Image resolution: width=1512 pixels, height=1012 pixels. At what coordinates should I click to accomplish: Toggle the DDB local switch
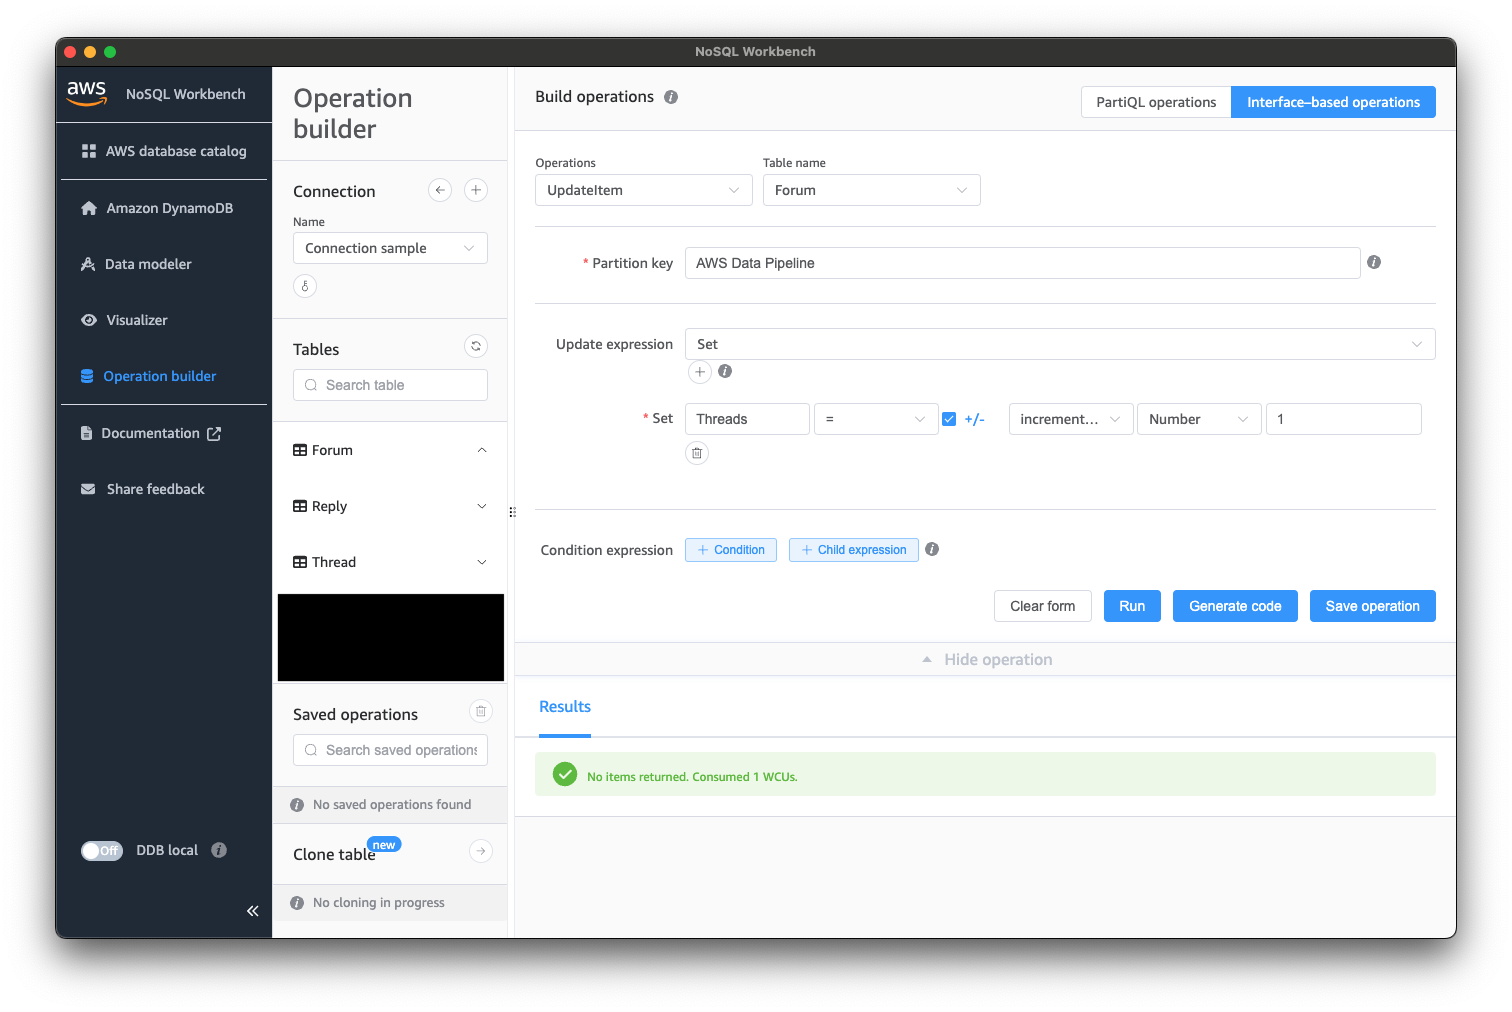point(102,850)
